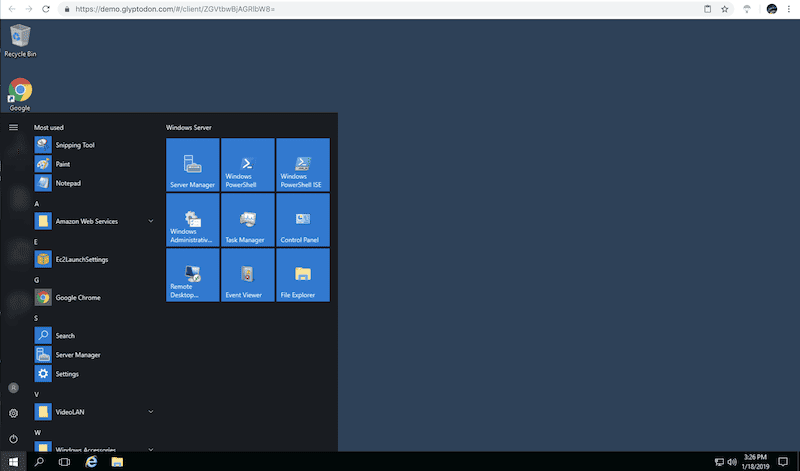Open the browser three-dot menu
Viewport: 800px width, 471px height.
point(789,9)
